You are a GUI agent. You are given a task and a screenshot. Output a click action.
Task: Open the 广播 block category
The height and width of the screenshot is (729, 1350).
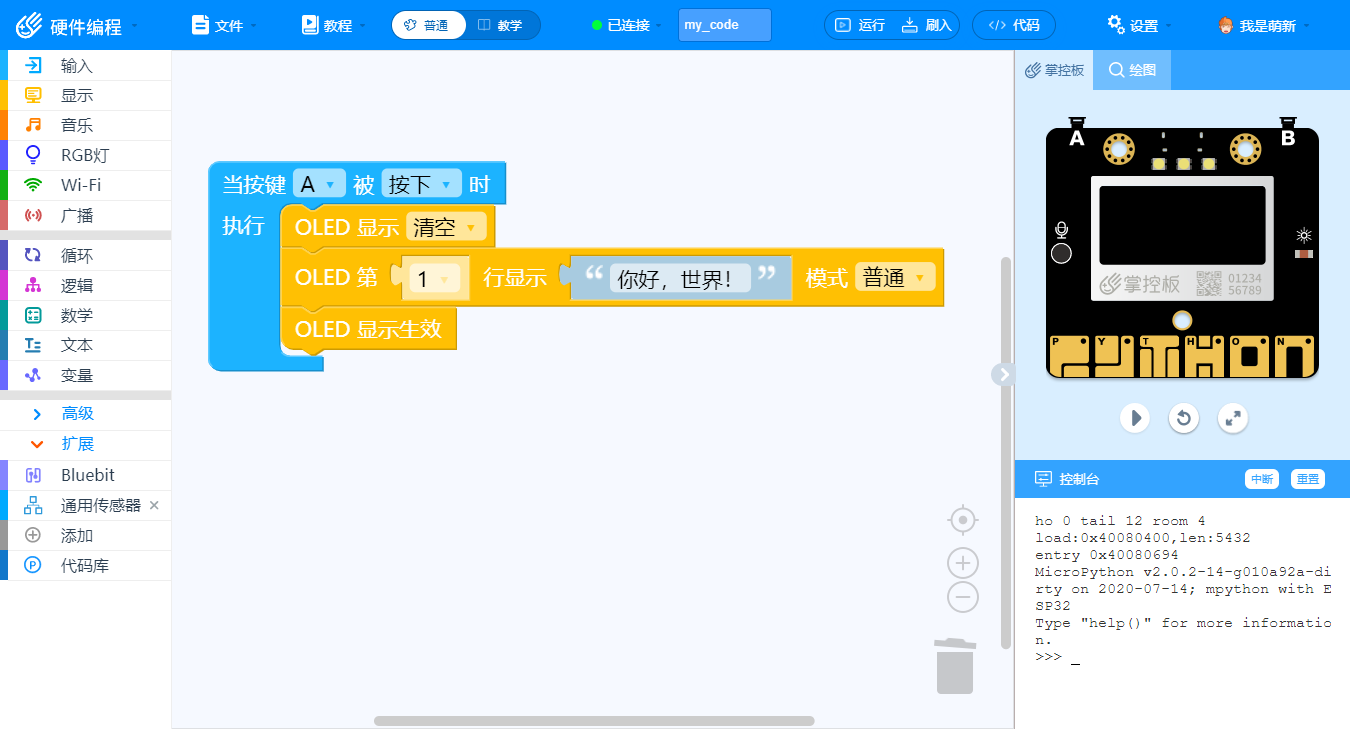click(x=85, y=216)
